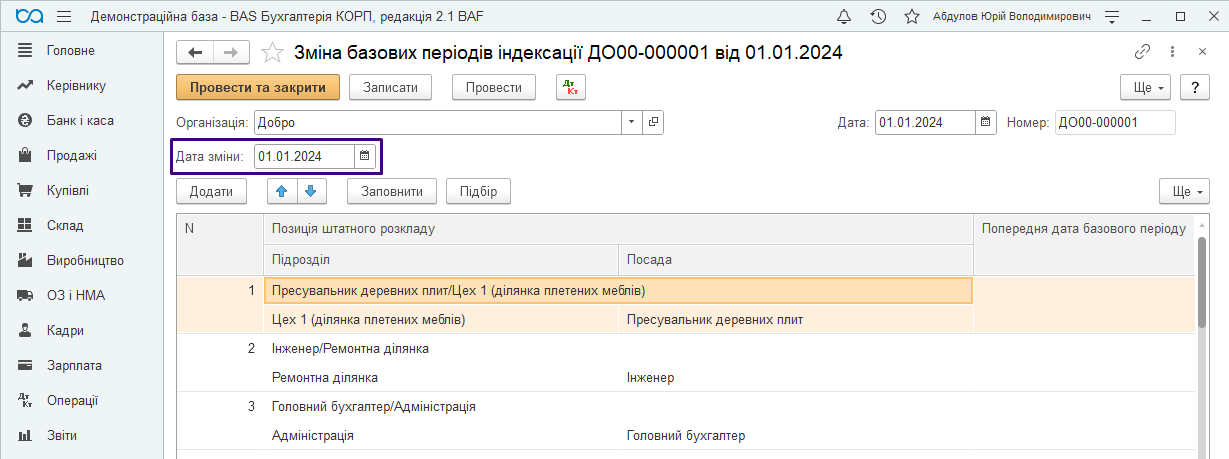Screen dimensions: 1229x459
Task: Open calendar for Дата зміни field
Action: (x=365, y=156)
